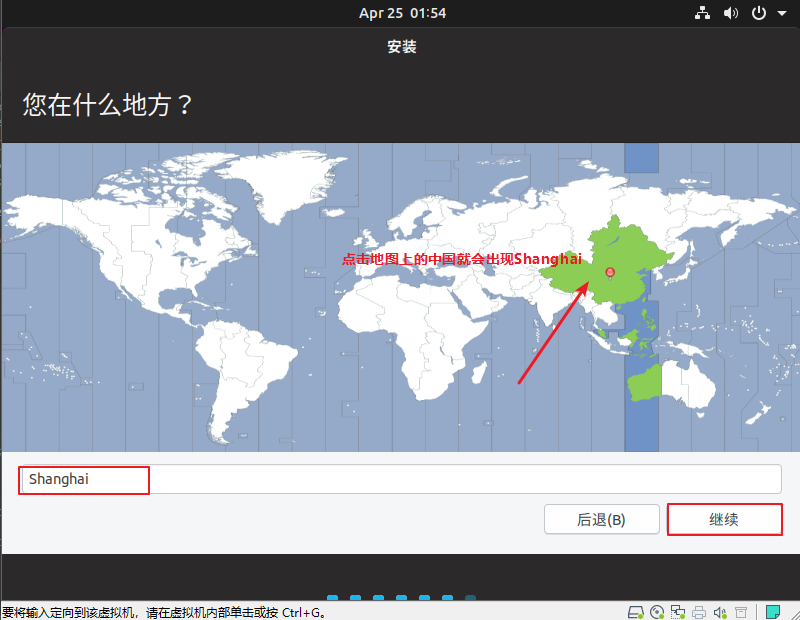800x620 pixels.
Task: Click the green Western Australia region on map
Action: tap(645, 384)
